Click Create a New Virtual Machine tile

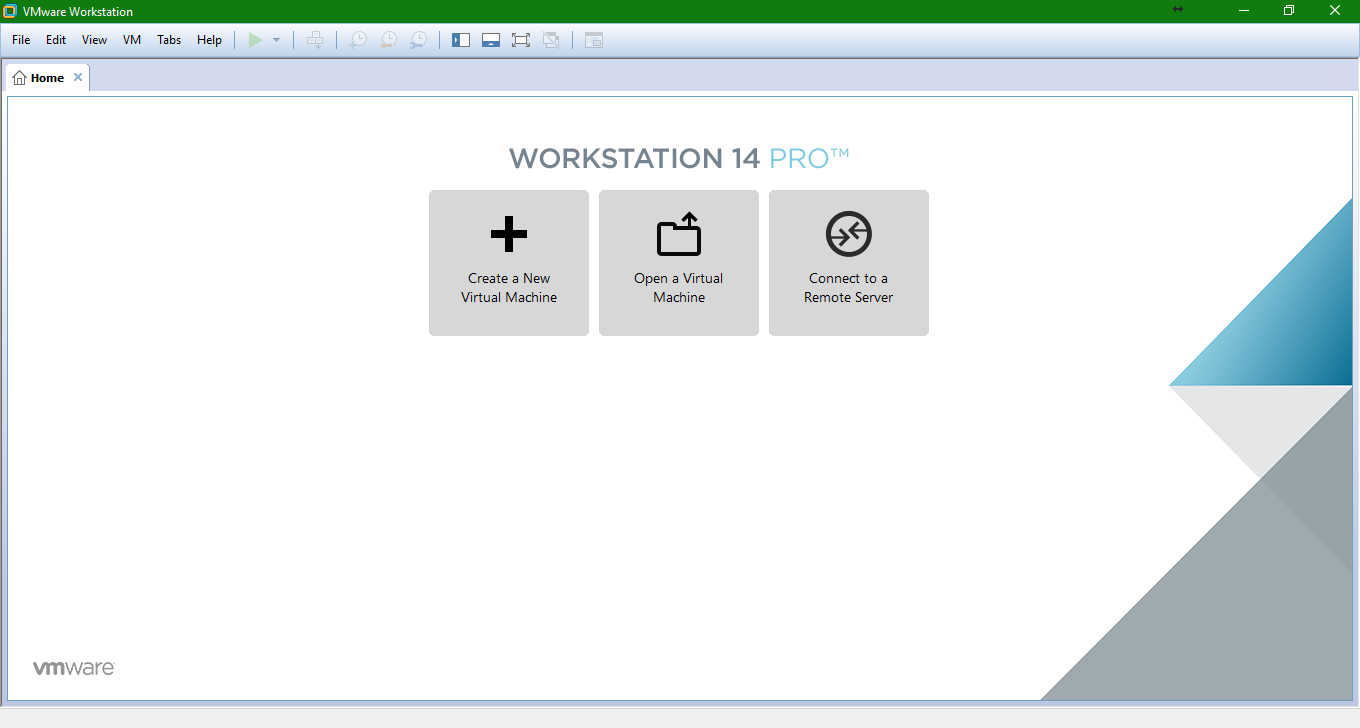coord(509,263)
